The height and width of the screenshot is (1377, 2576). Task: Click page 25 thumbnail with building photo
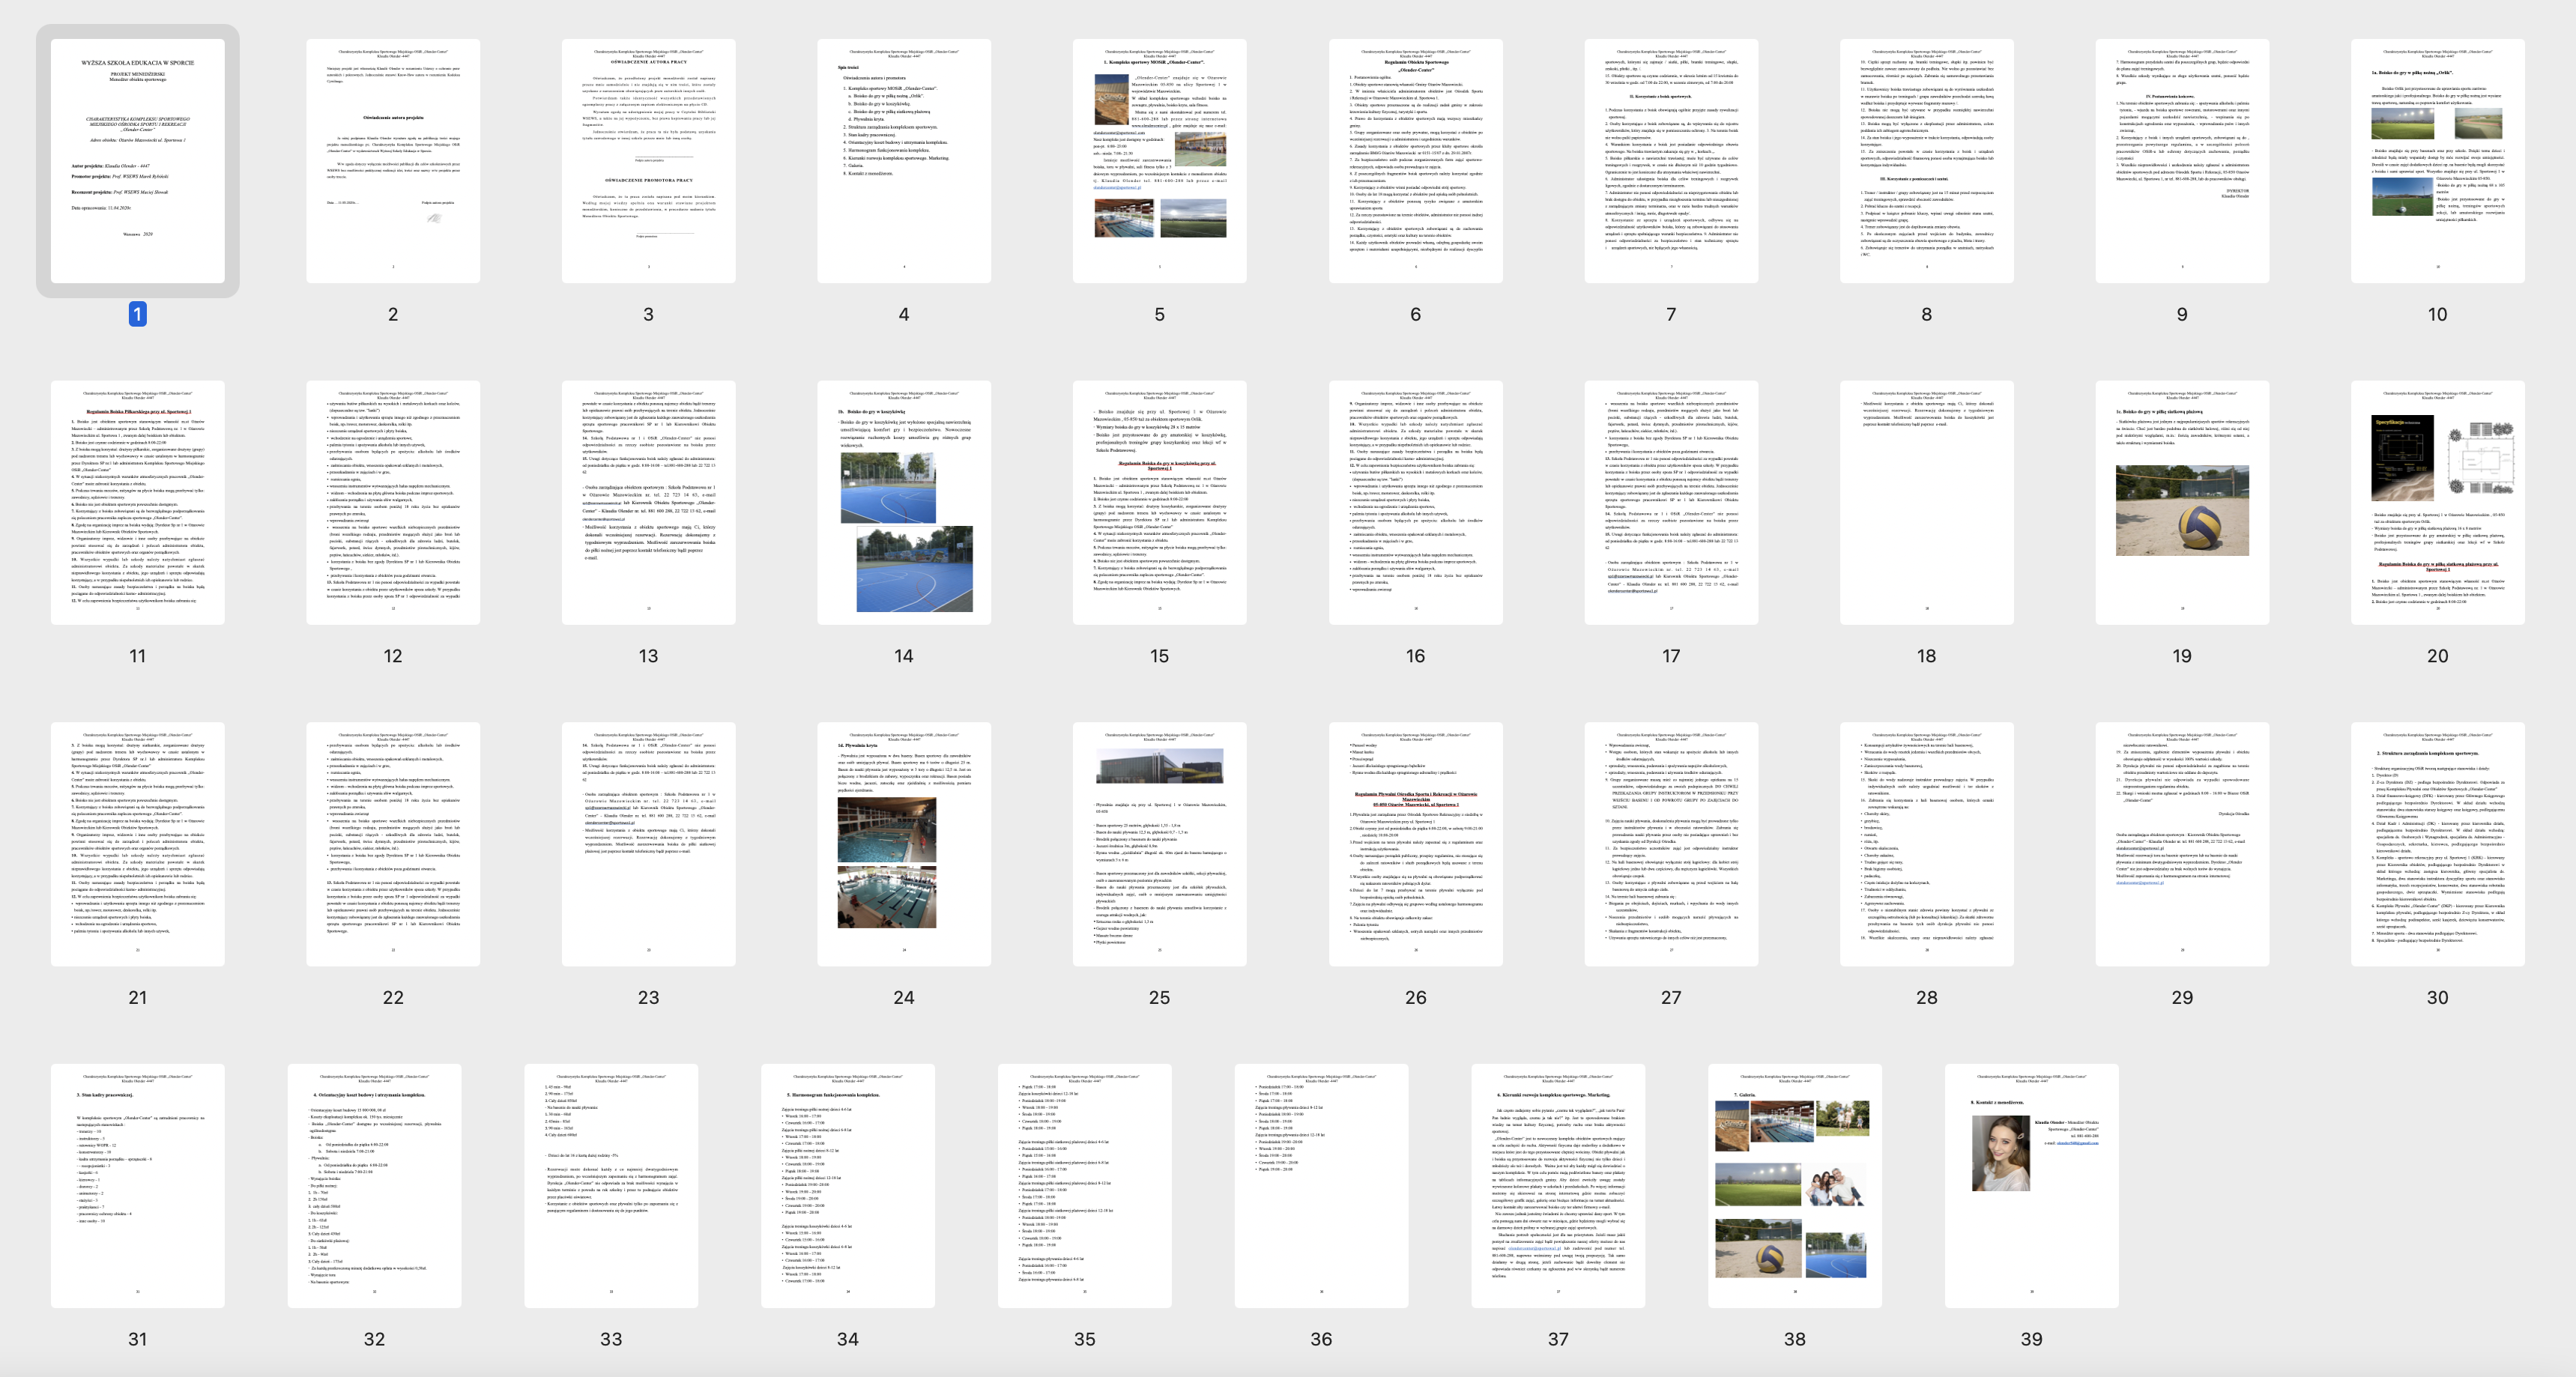[x=1159, y=844]
